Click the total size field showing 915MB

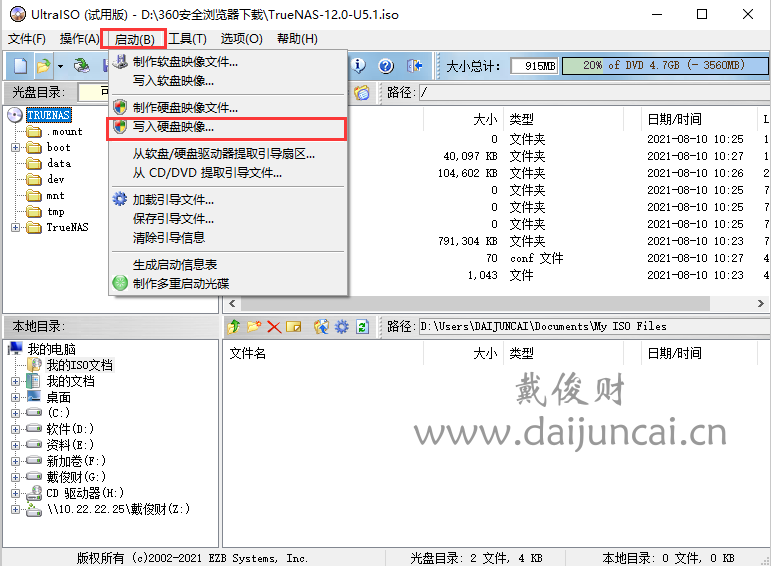(x=534, y=65)
